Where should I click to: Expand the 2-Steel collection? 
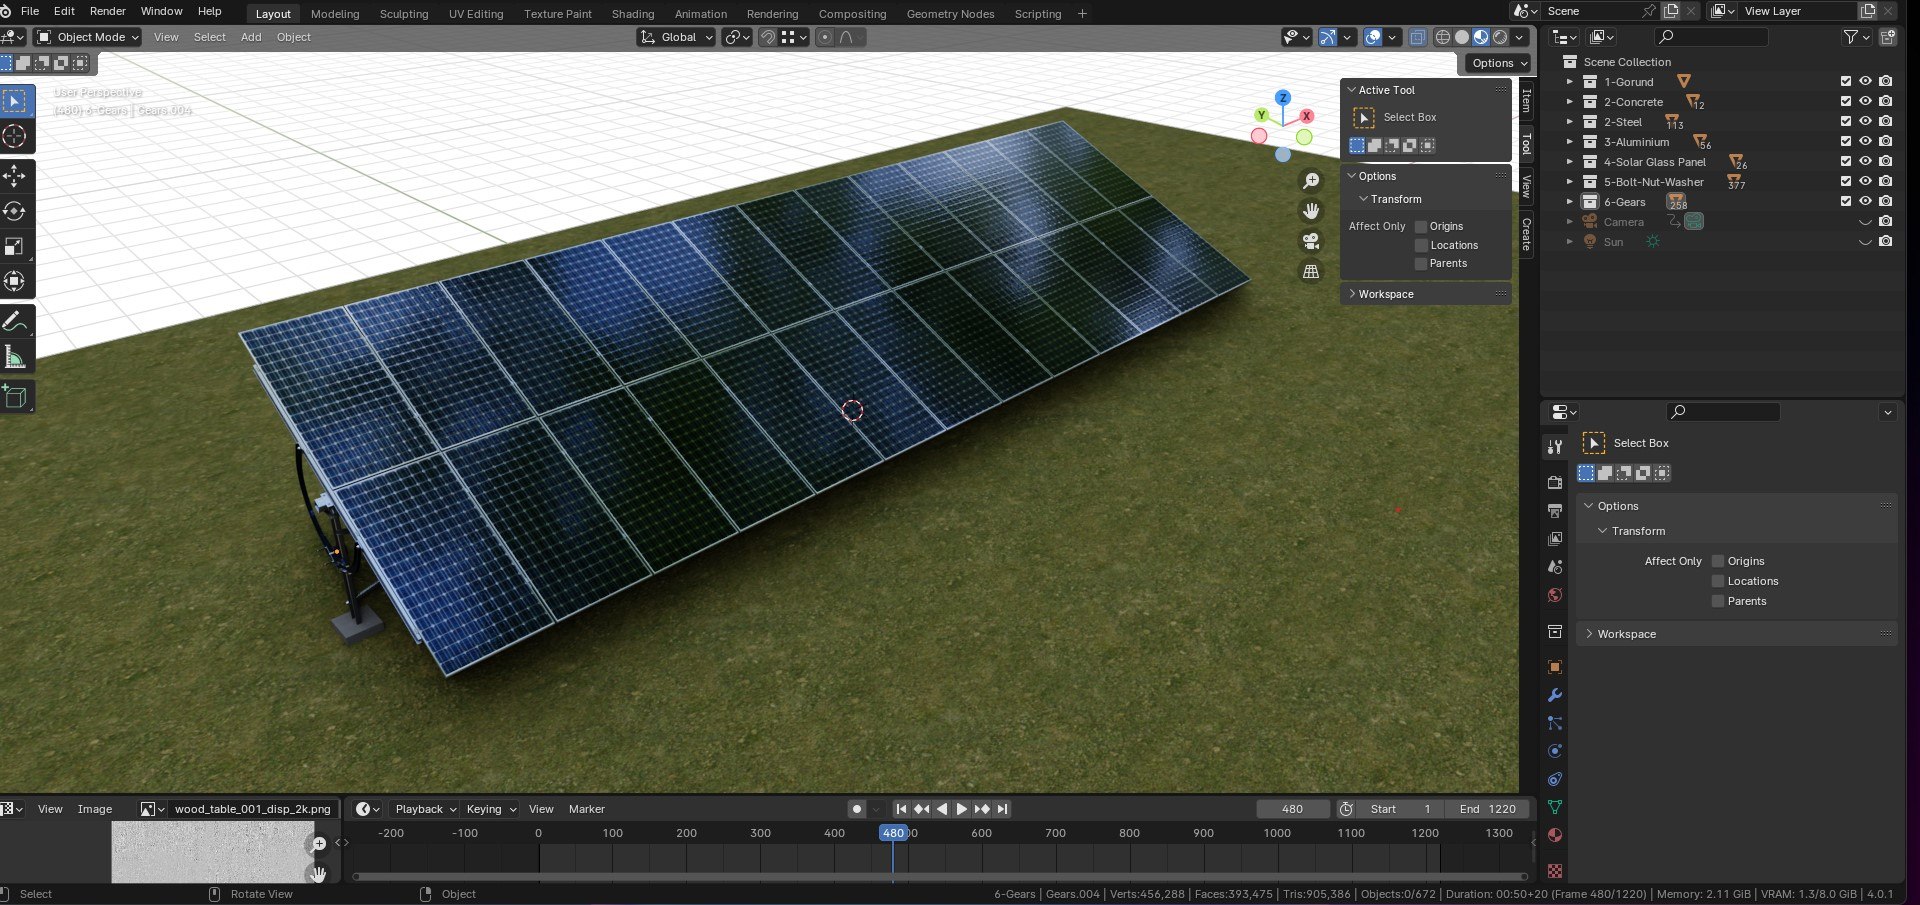(x=1570, y=122)
